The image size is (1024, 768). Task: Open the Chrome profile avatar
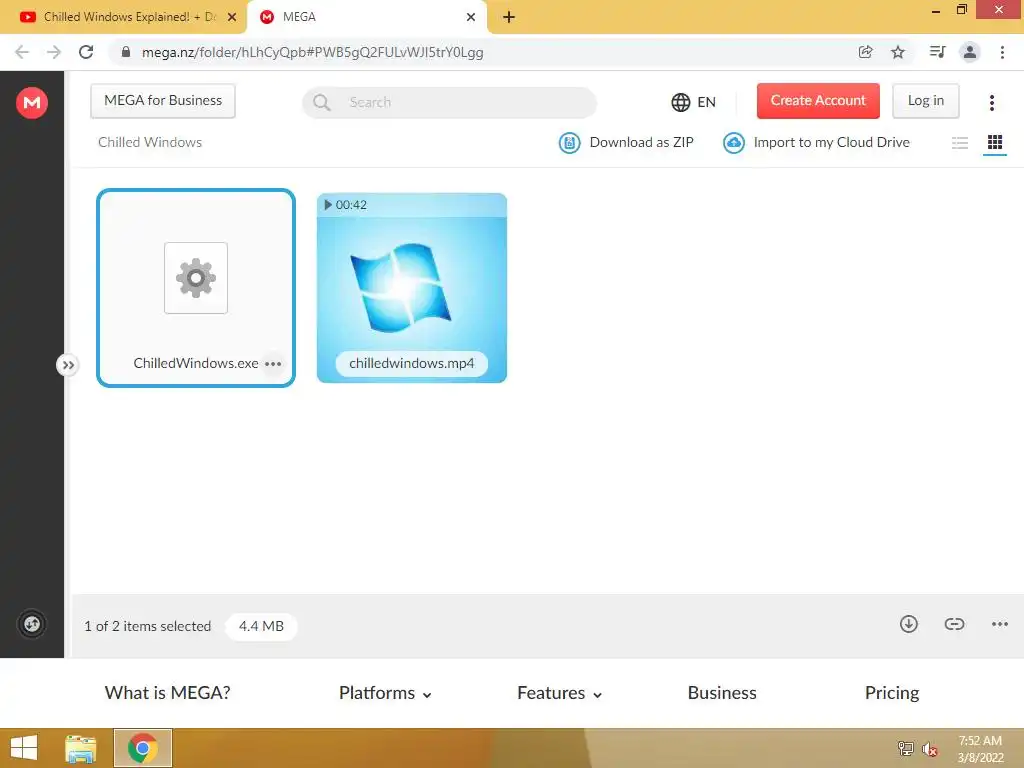click(x=970, y=52)
